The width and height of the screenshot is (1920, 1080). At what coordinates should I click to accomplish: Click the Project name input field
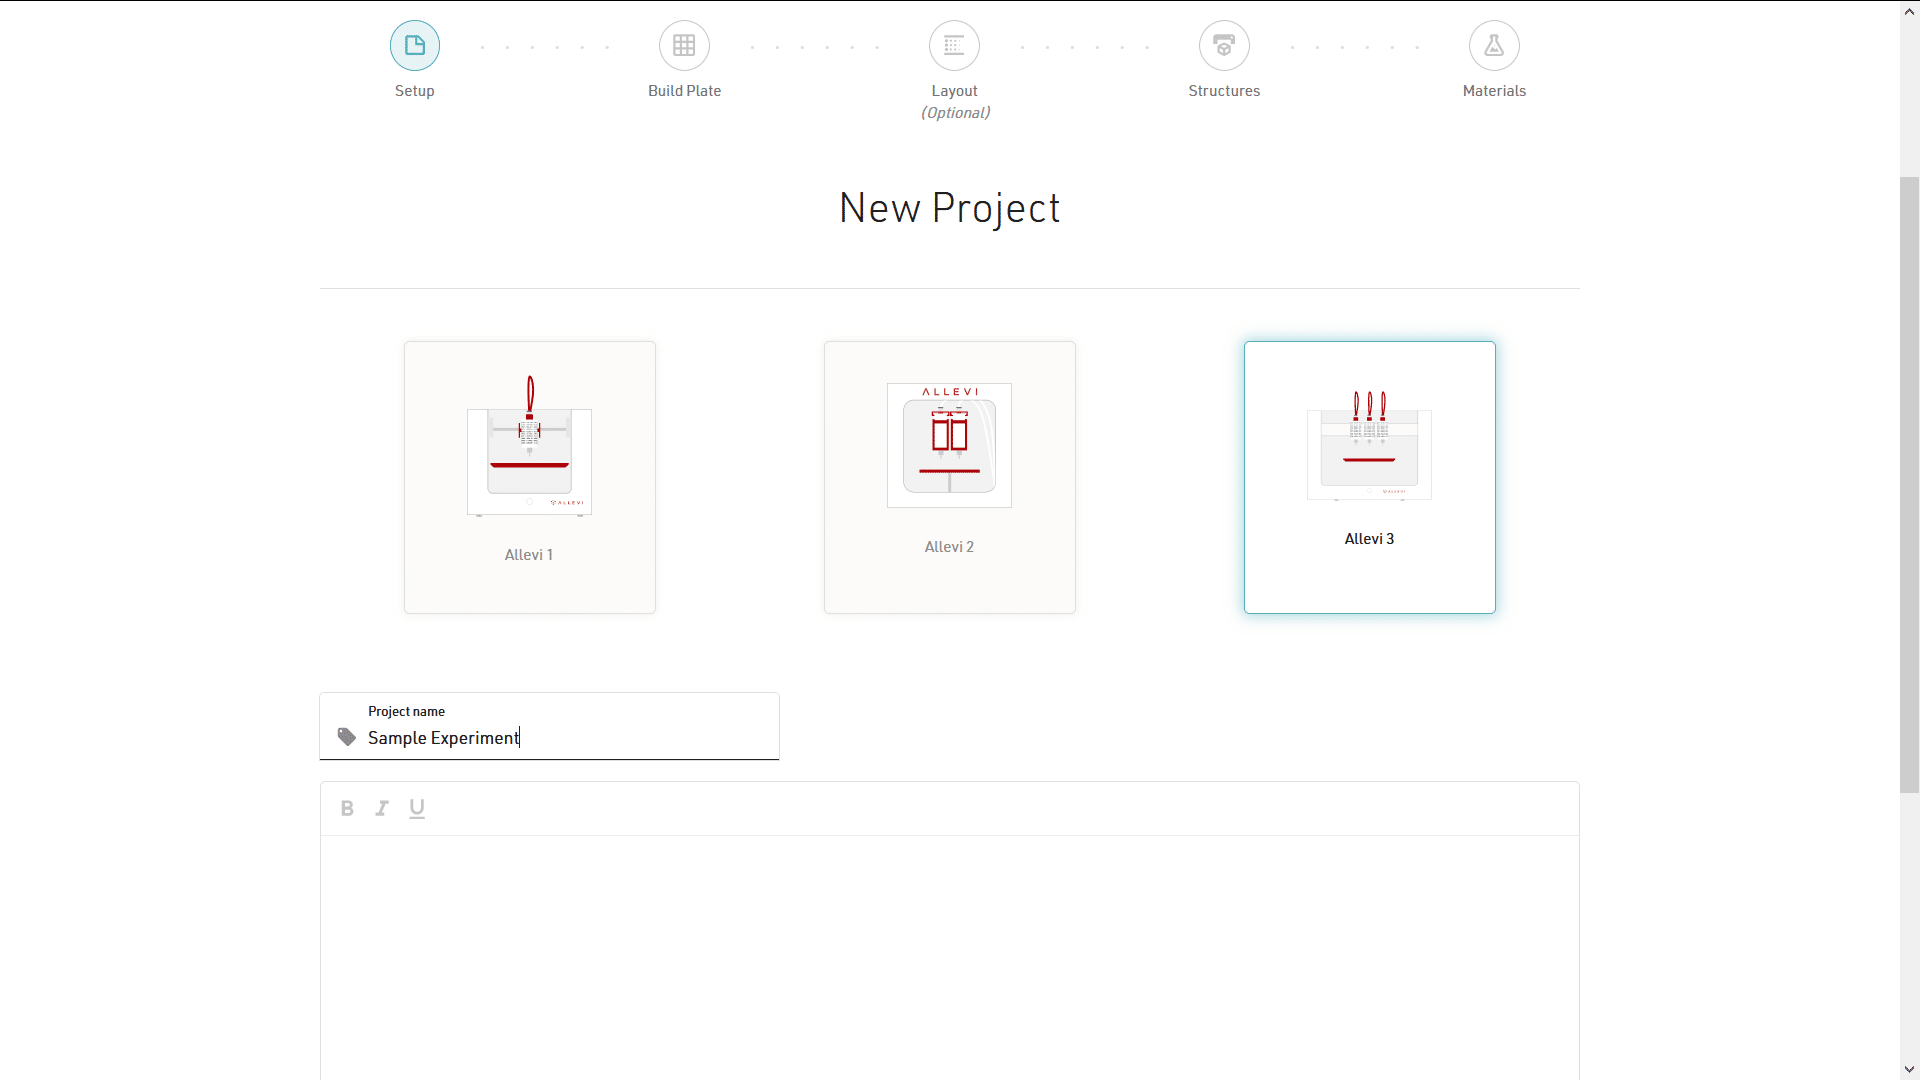(x=550, y=727)
